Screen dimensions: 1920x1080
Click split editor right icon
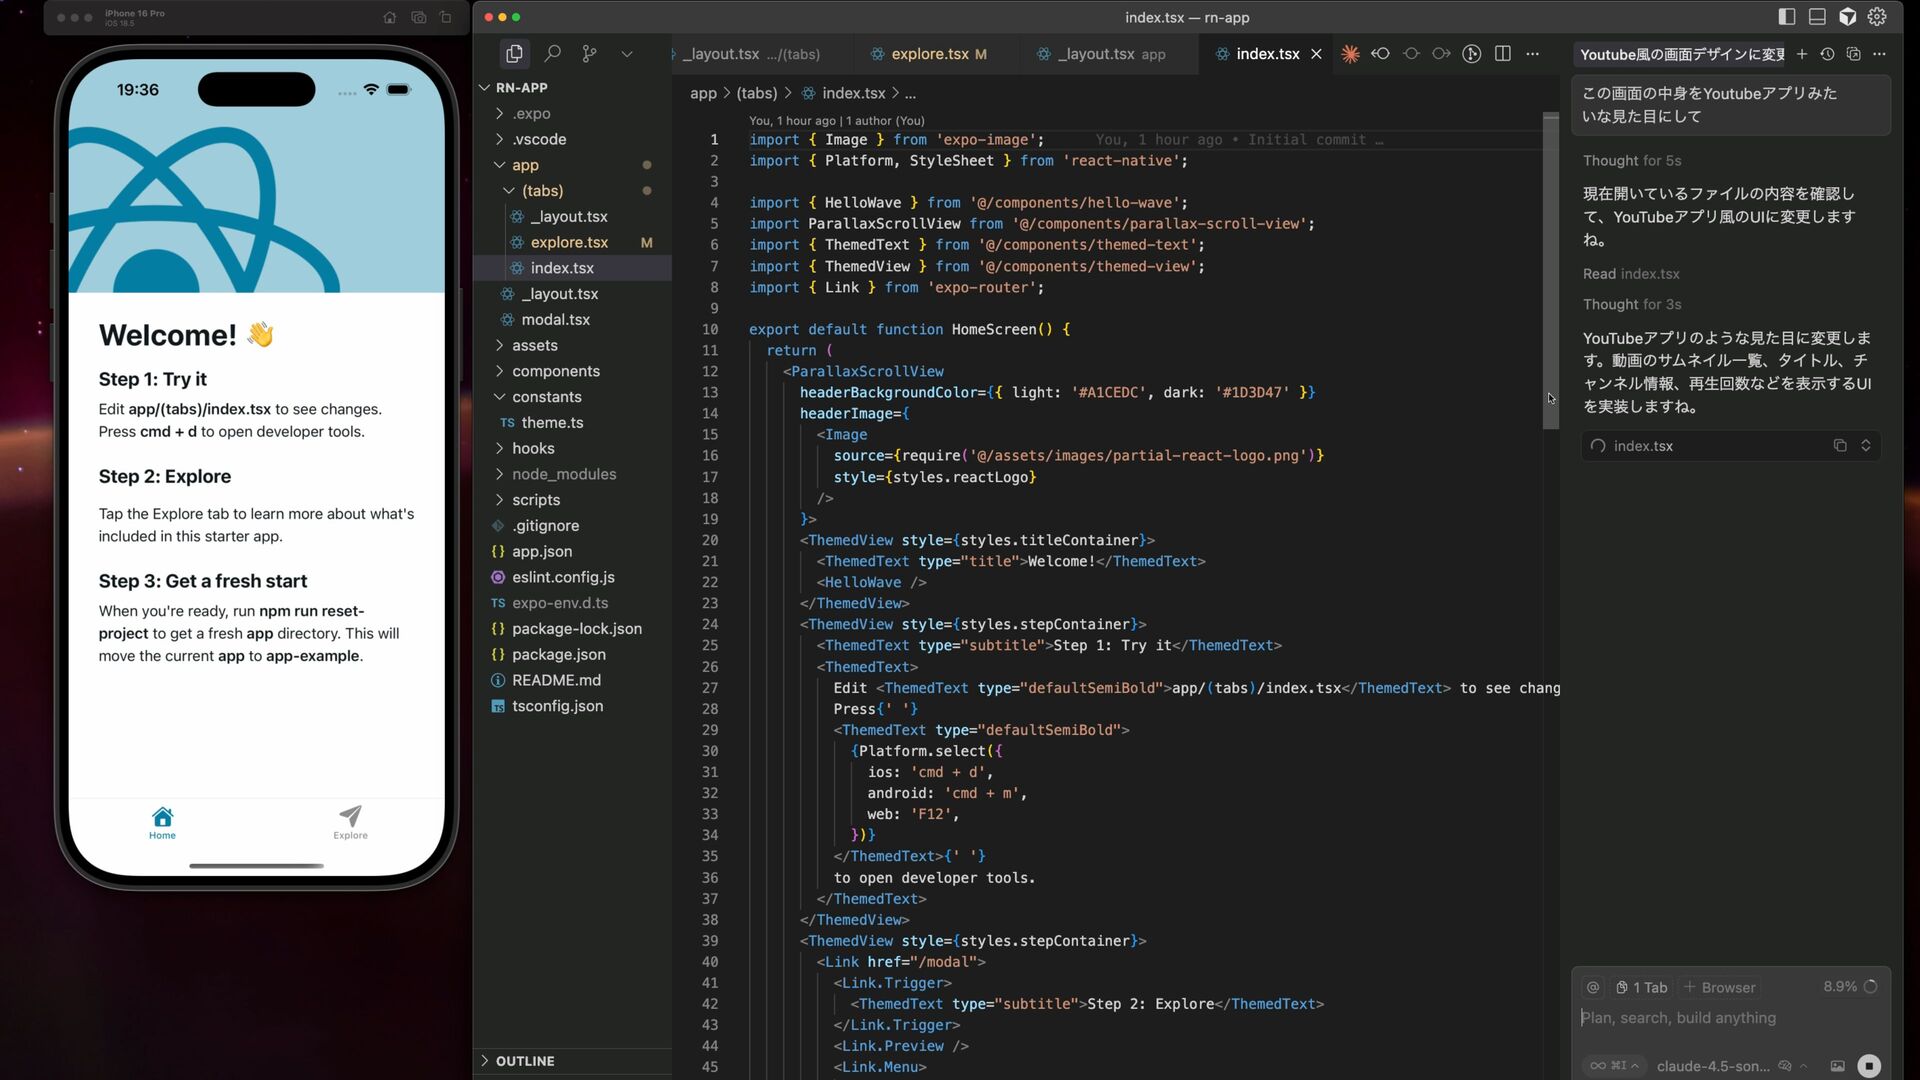(1502, 54)
